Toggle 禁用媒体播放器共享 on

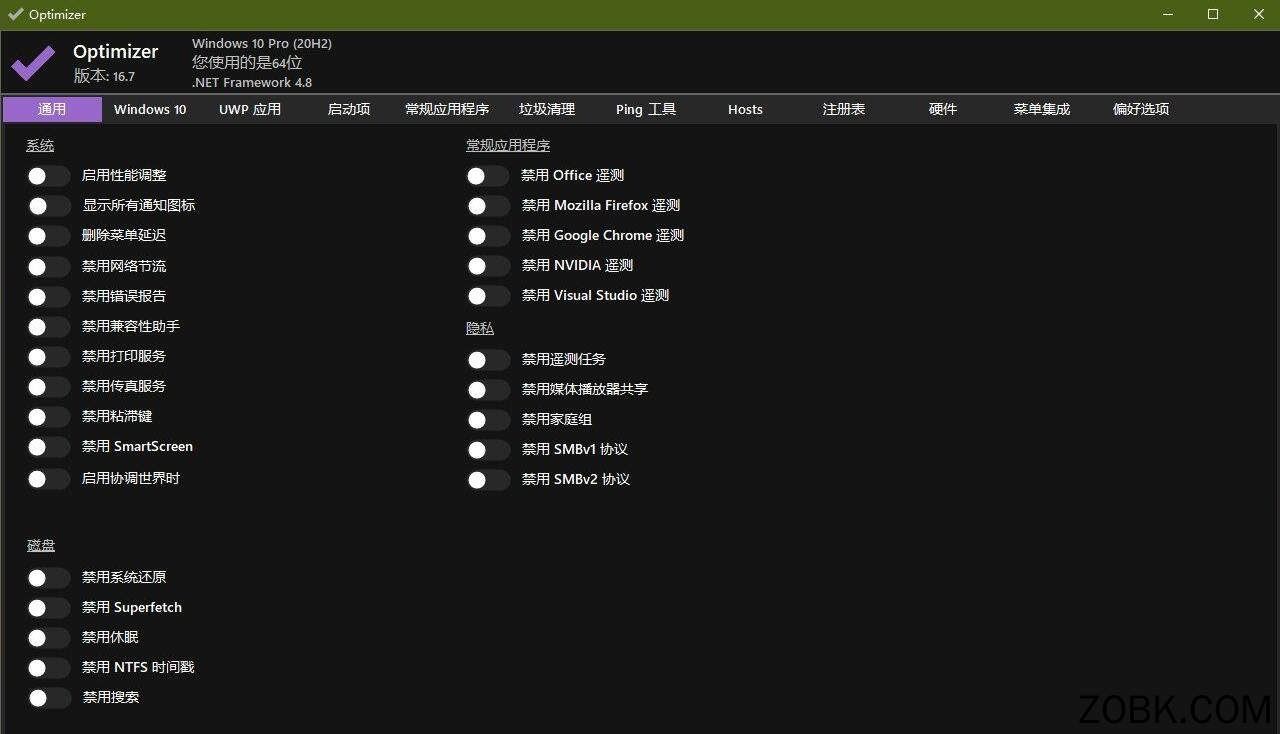(487, 389)
